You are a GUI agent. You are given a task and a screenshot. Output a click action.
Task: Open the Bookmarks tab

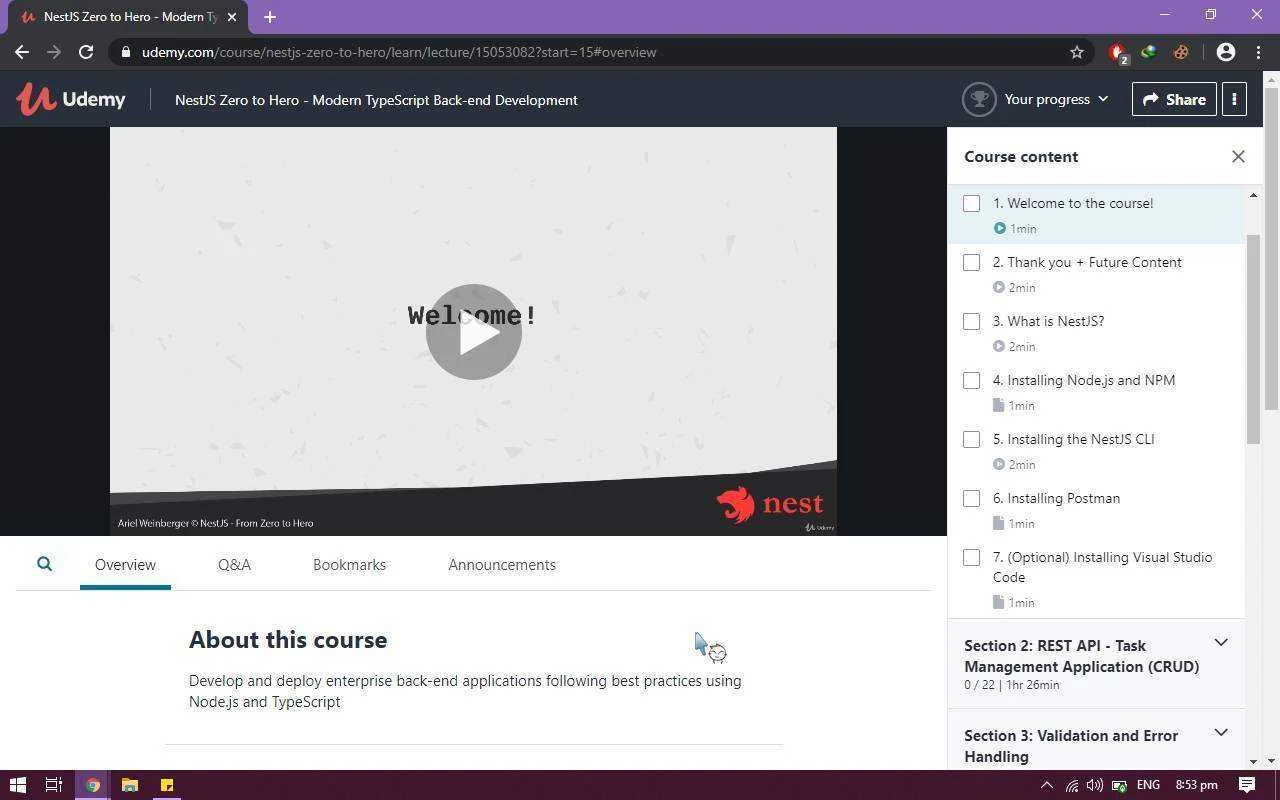[x=349, y=565]
